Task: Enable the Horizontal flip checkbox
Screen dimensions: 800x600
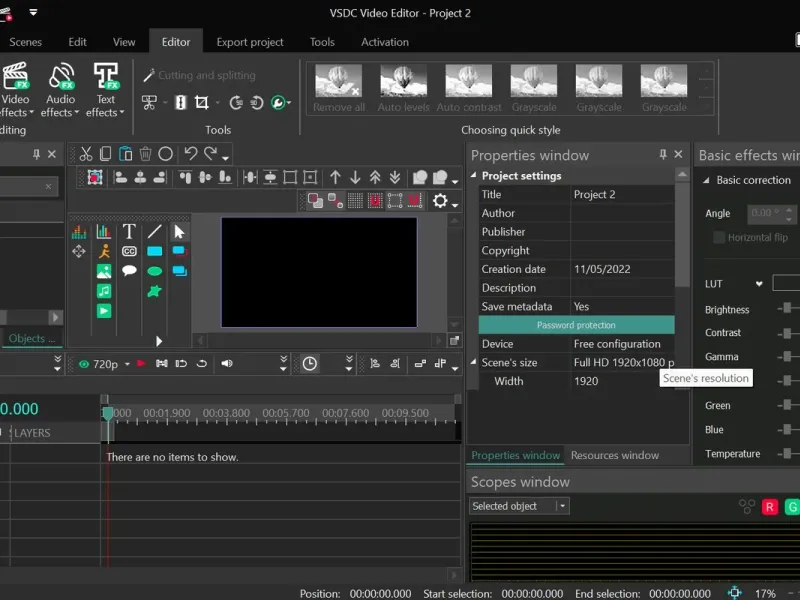Action: pyautogui.click(x=719, y=238)
